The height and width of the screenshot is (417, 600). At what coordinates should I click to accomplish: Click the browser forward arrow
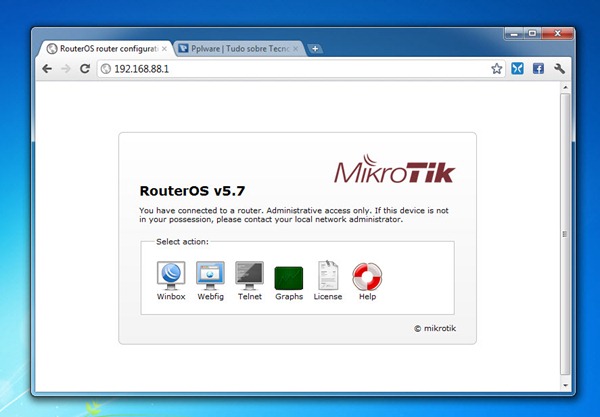(66, 69)
